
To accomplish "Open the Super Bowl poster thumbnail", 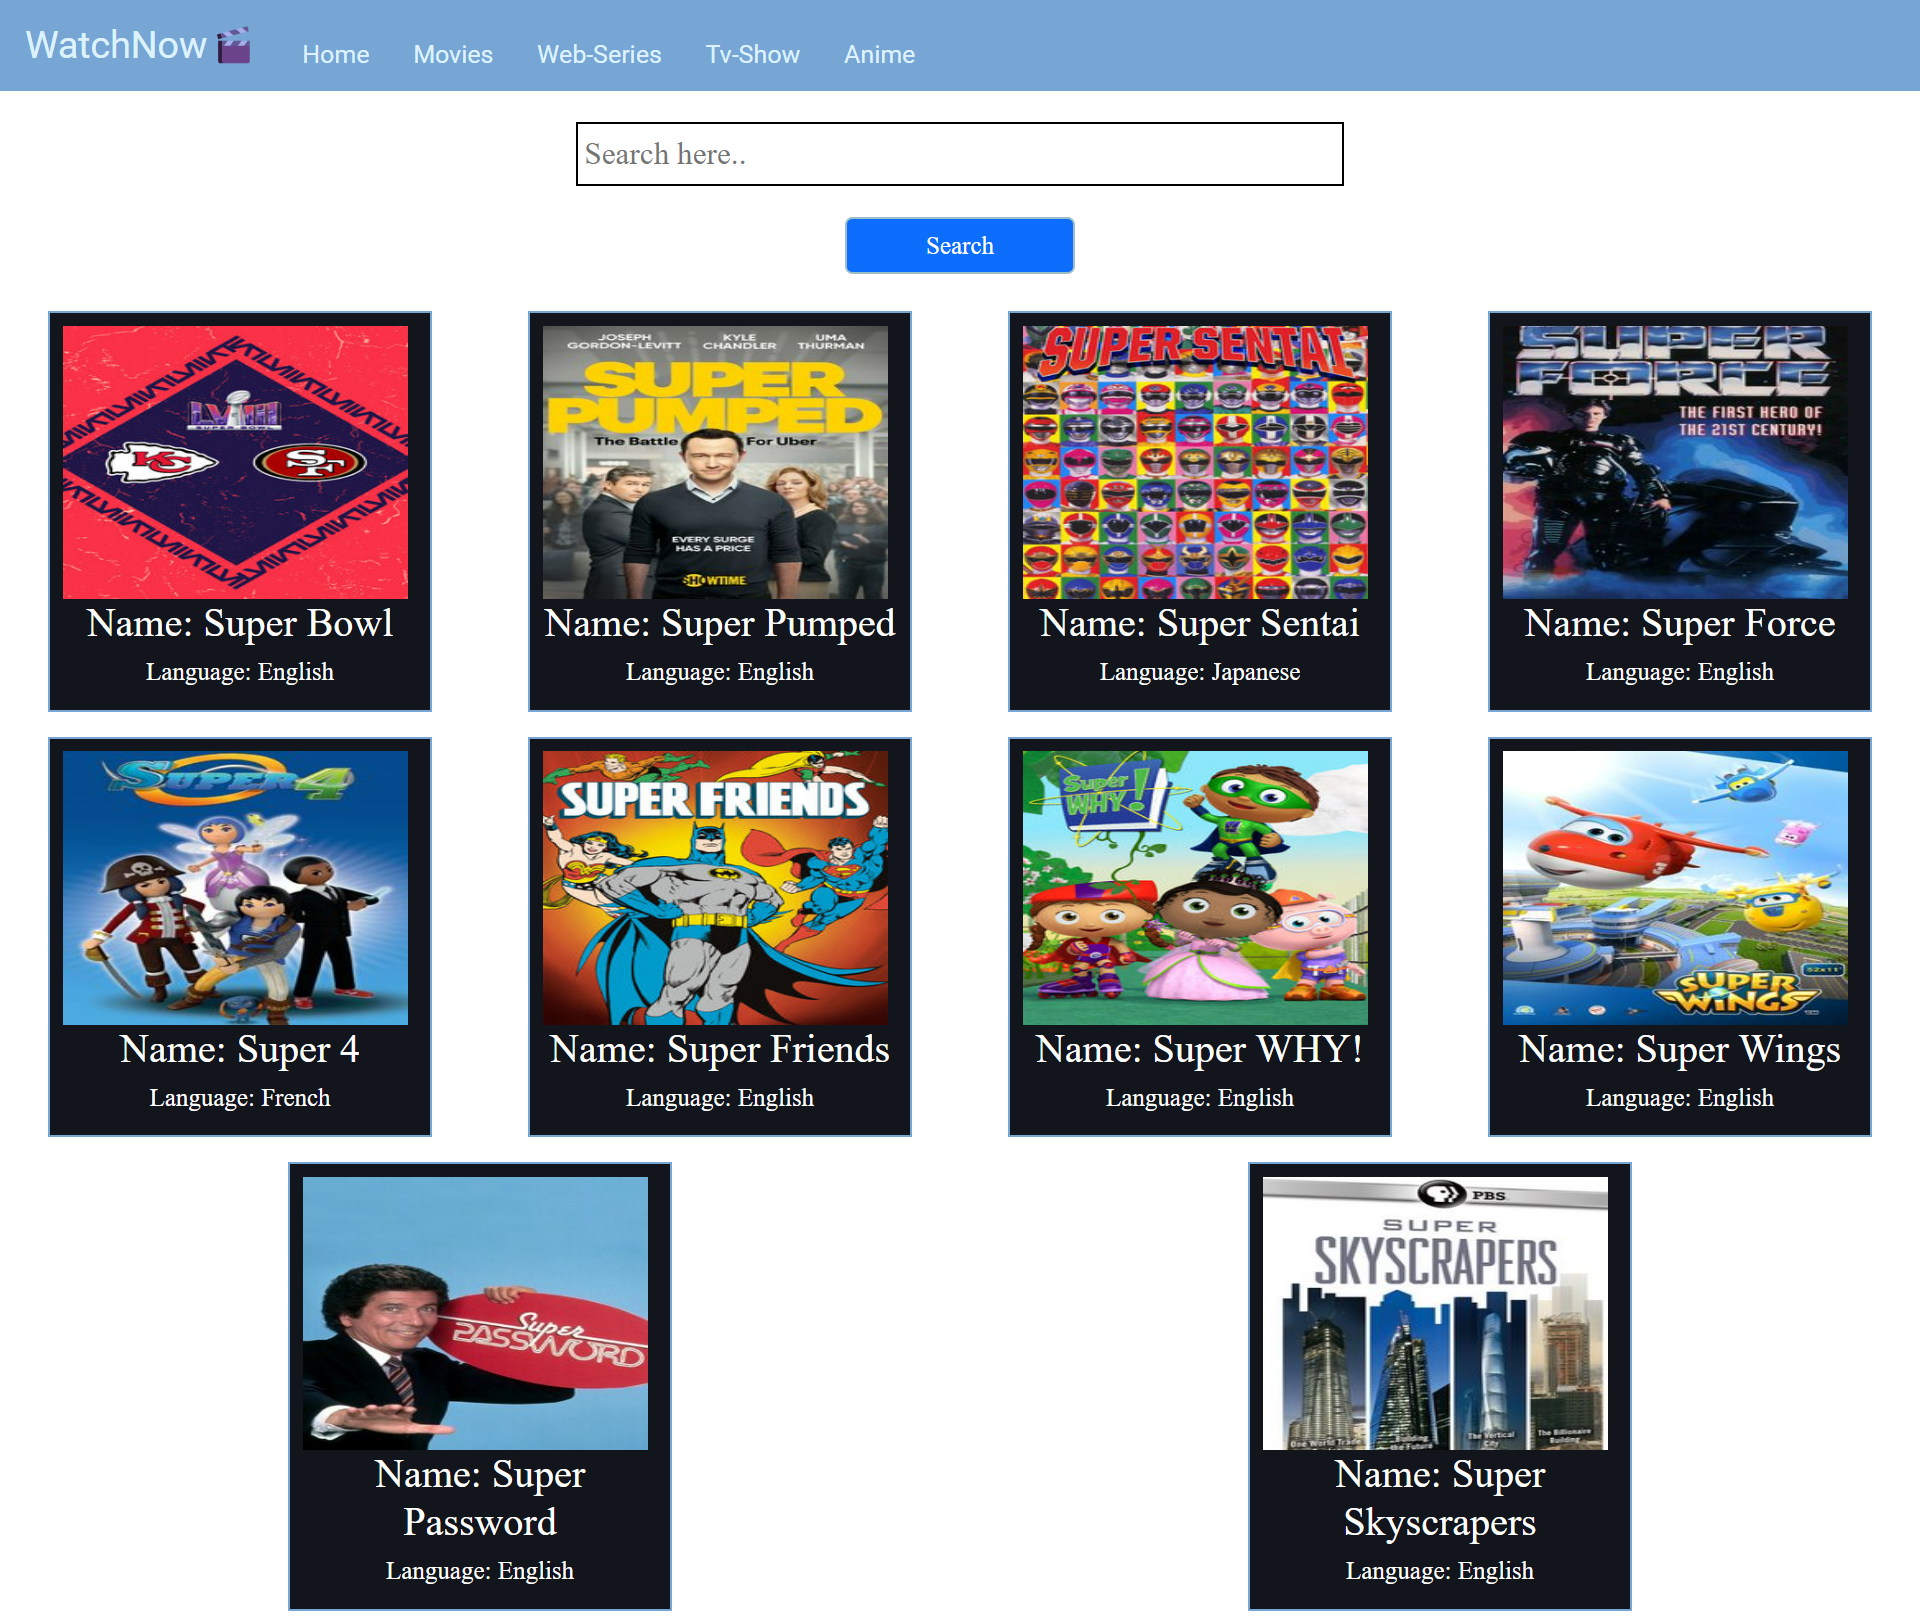I will pos(235,462).
